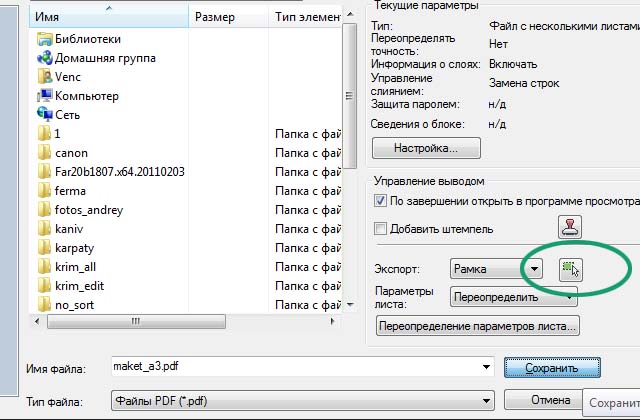Click the Сохранить button
This screenshot has width=640, height=420.
[552, 368]
